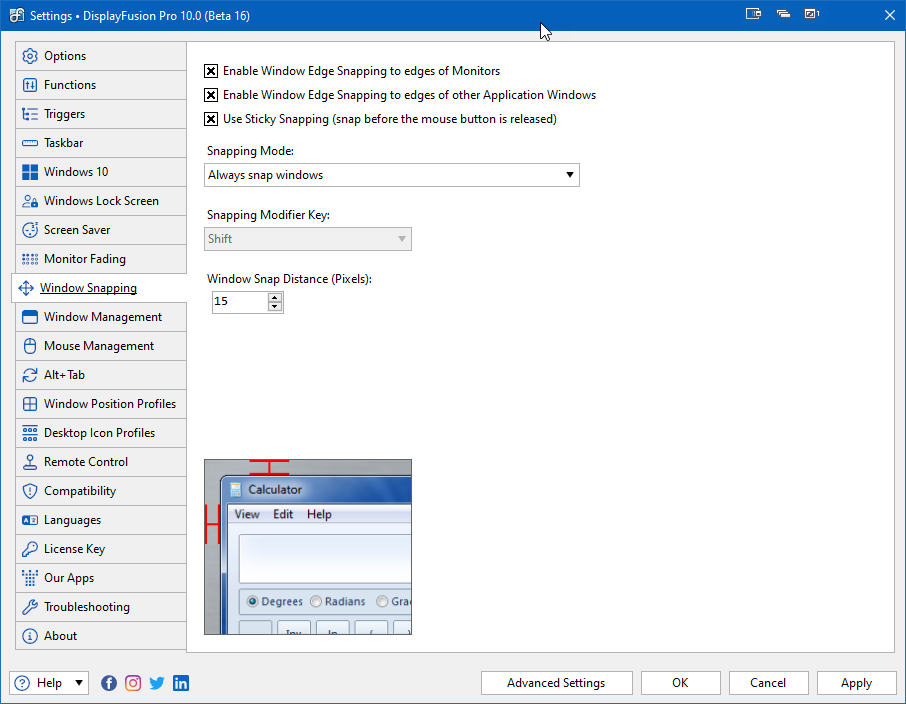This screenshot has width=906, height=704.
Task: Click the Advanced Settings button
Action: (556, 683)
